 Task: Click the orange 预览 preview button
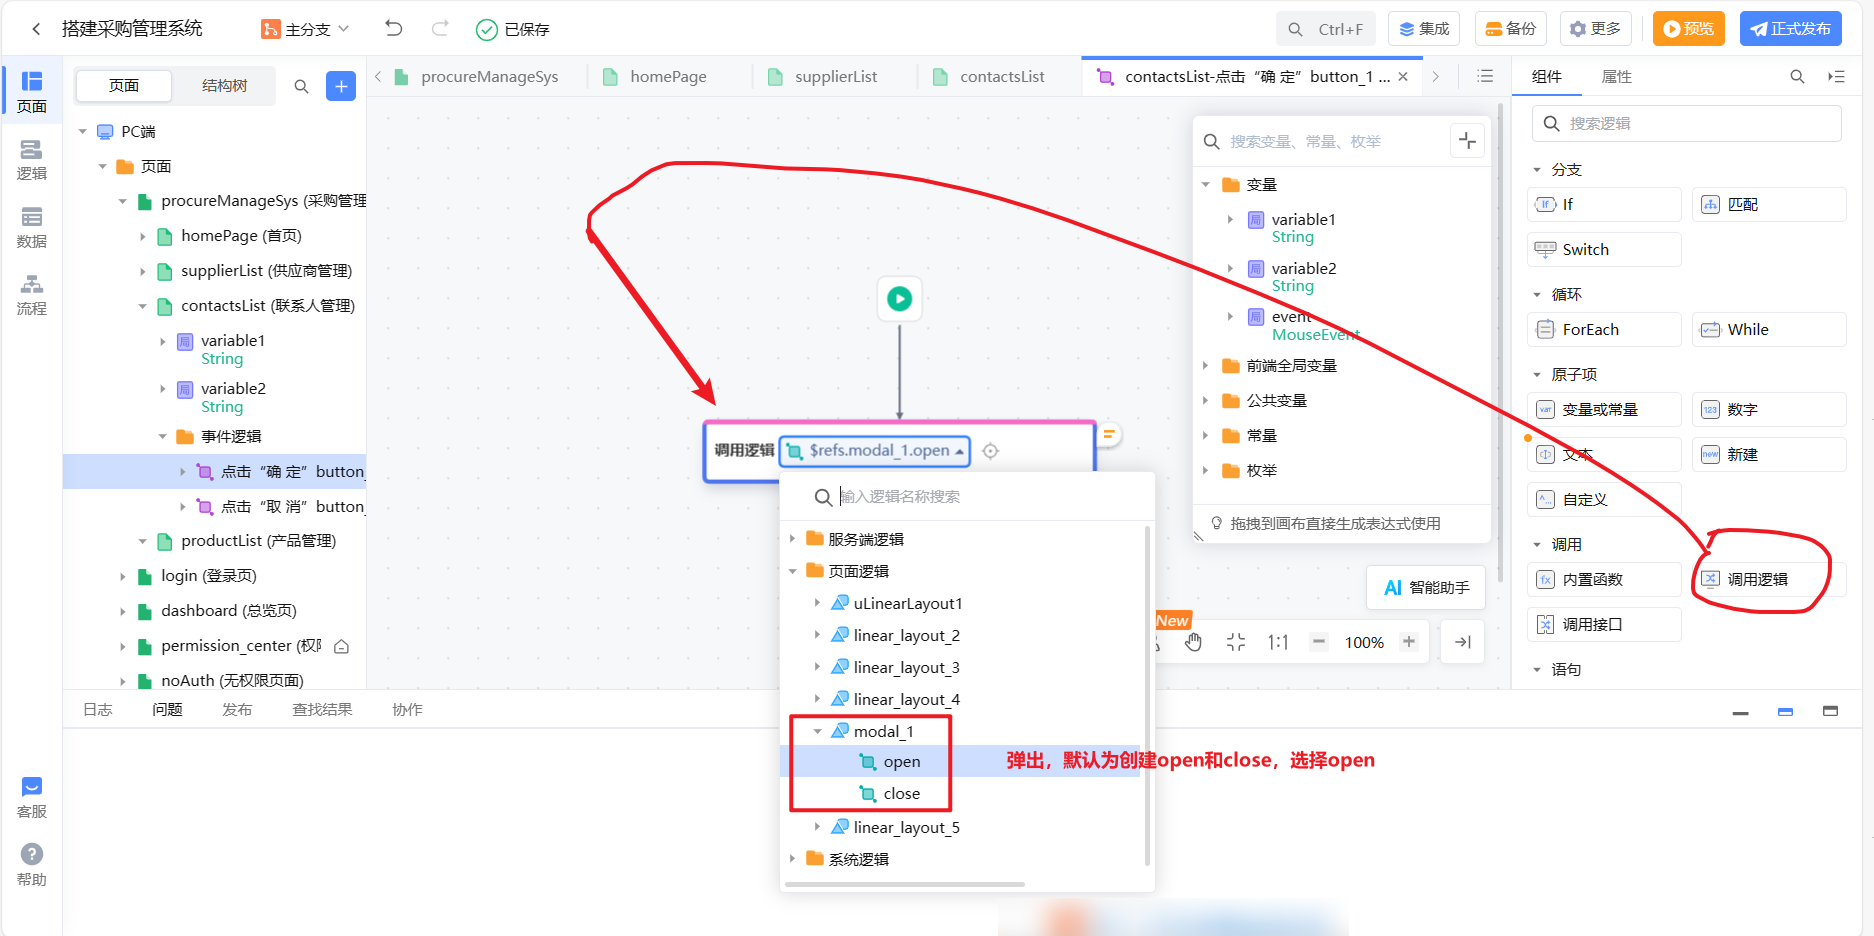1689,29
